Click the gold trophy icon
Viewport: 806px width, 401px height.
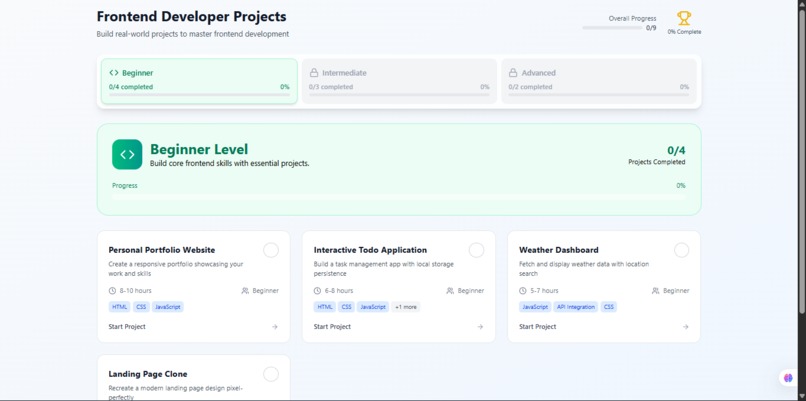(684, 19)
